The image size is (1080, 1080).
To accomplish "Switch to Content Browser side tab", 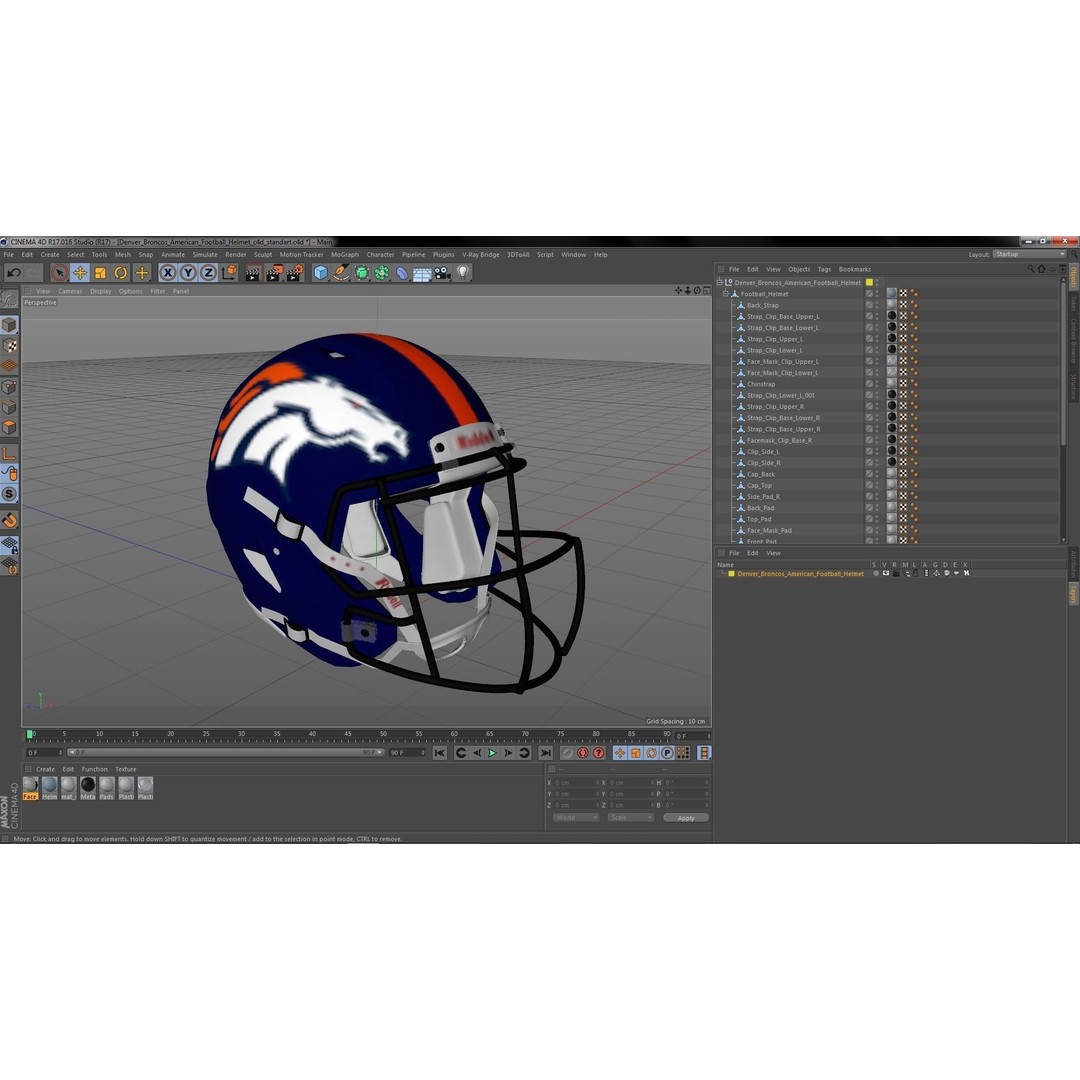I will pos(1073,340).
